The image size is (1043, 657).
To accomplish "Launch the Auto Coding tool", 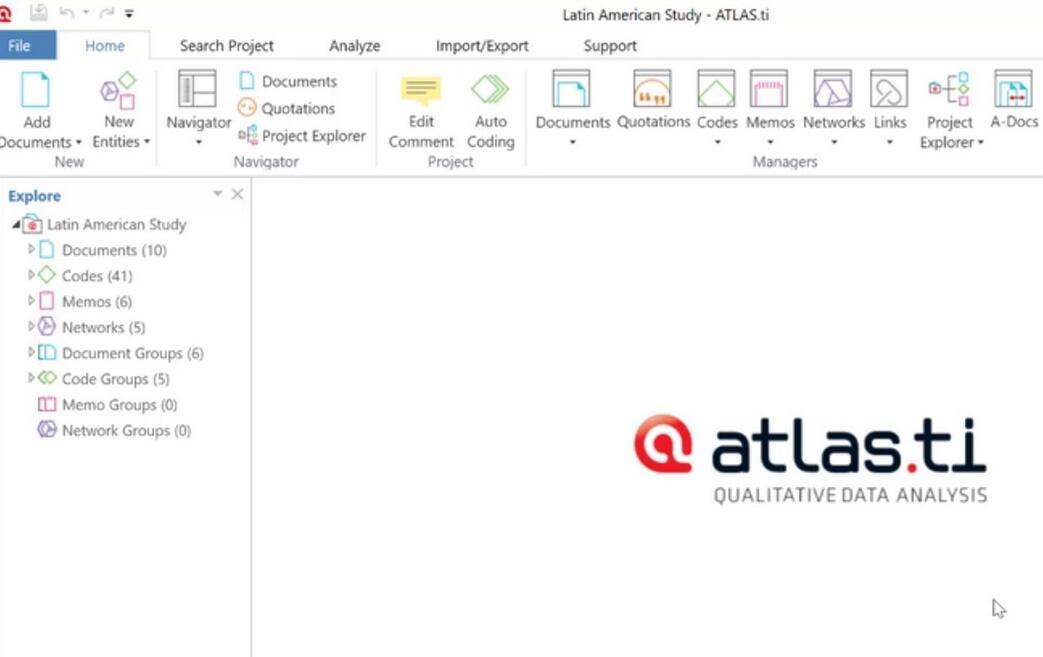I will pyautogui.click(x=490, y=89).
